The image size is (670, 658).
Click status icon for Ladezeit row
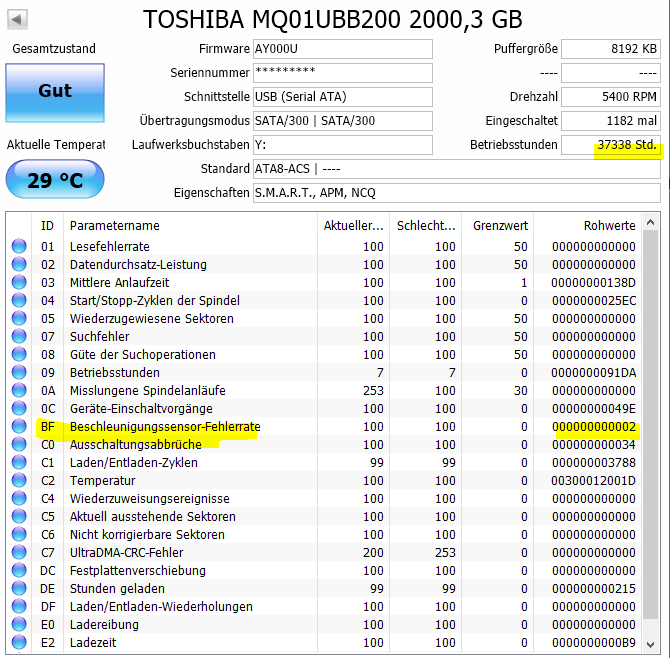click(19, 642)
